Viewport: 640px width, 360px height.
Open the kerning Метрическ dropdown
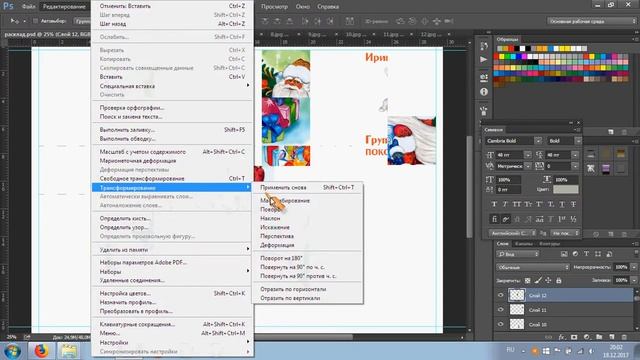click(528, 166)
